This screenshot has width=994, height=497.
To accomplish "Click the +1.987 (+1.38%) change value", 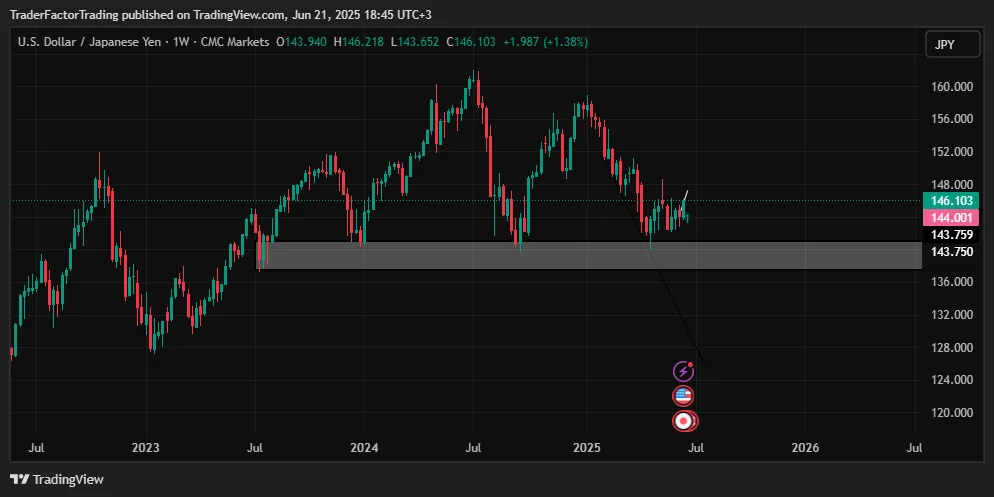I will [545, 42].
